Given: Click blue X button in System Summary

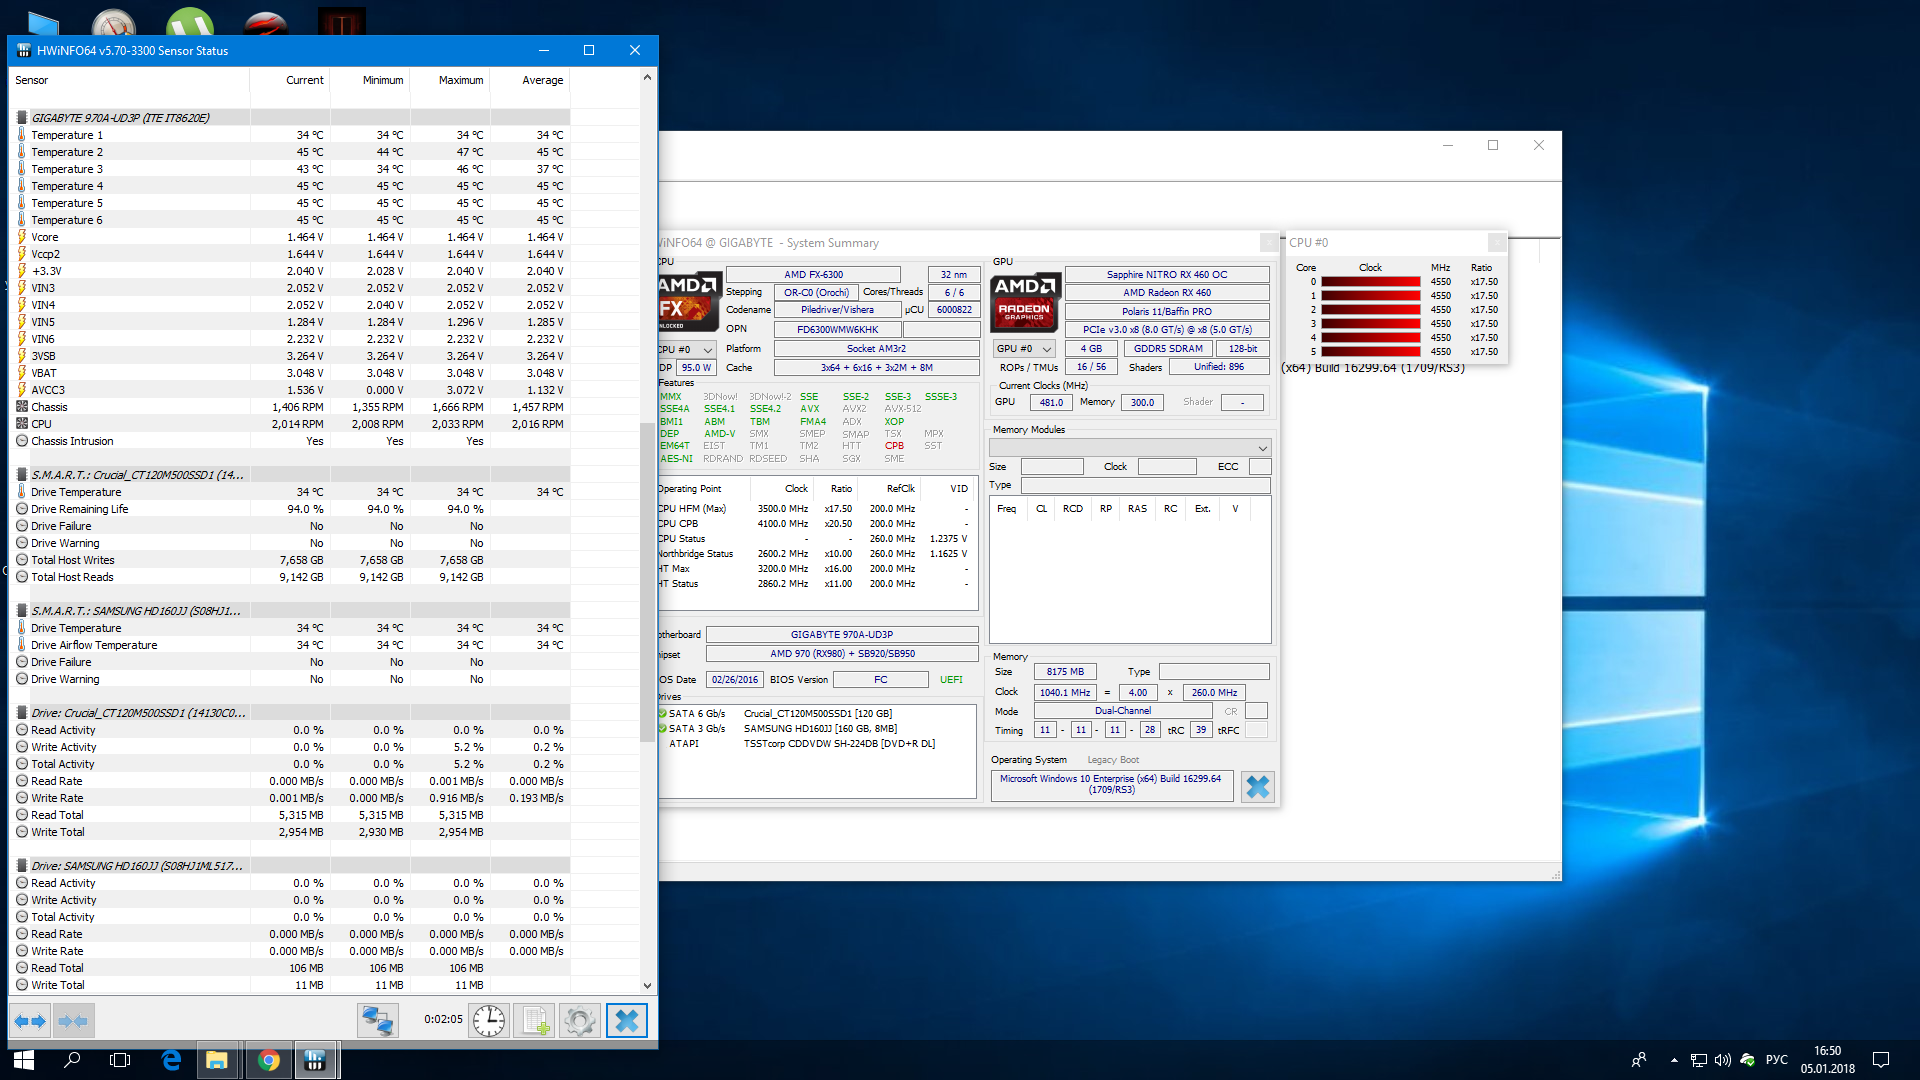Looking at the screenshot, I should (1257, 787).
